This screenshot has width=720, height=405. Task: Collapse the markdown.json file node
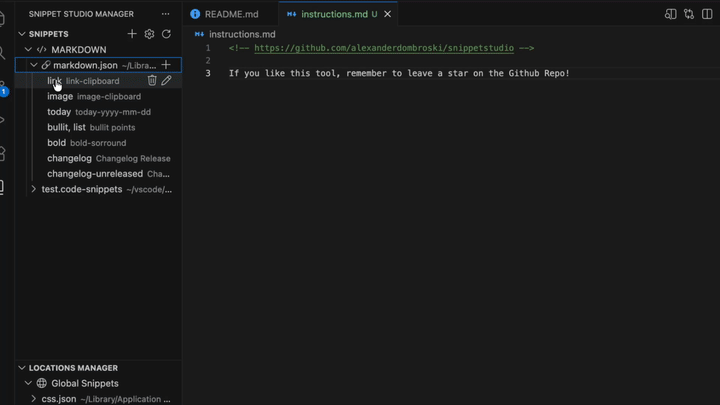(34, 65)
